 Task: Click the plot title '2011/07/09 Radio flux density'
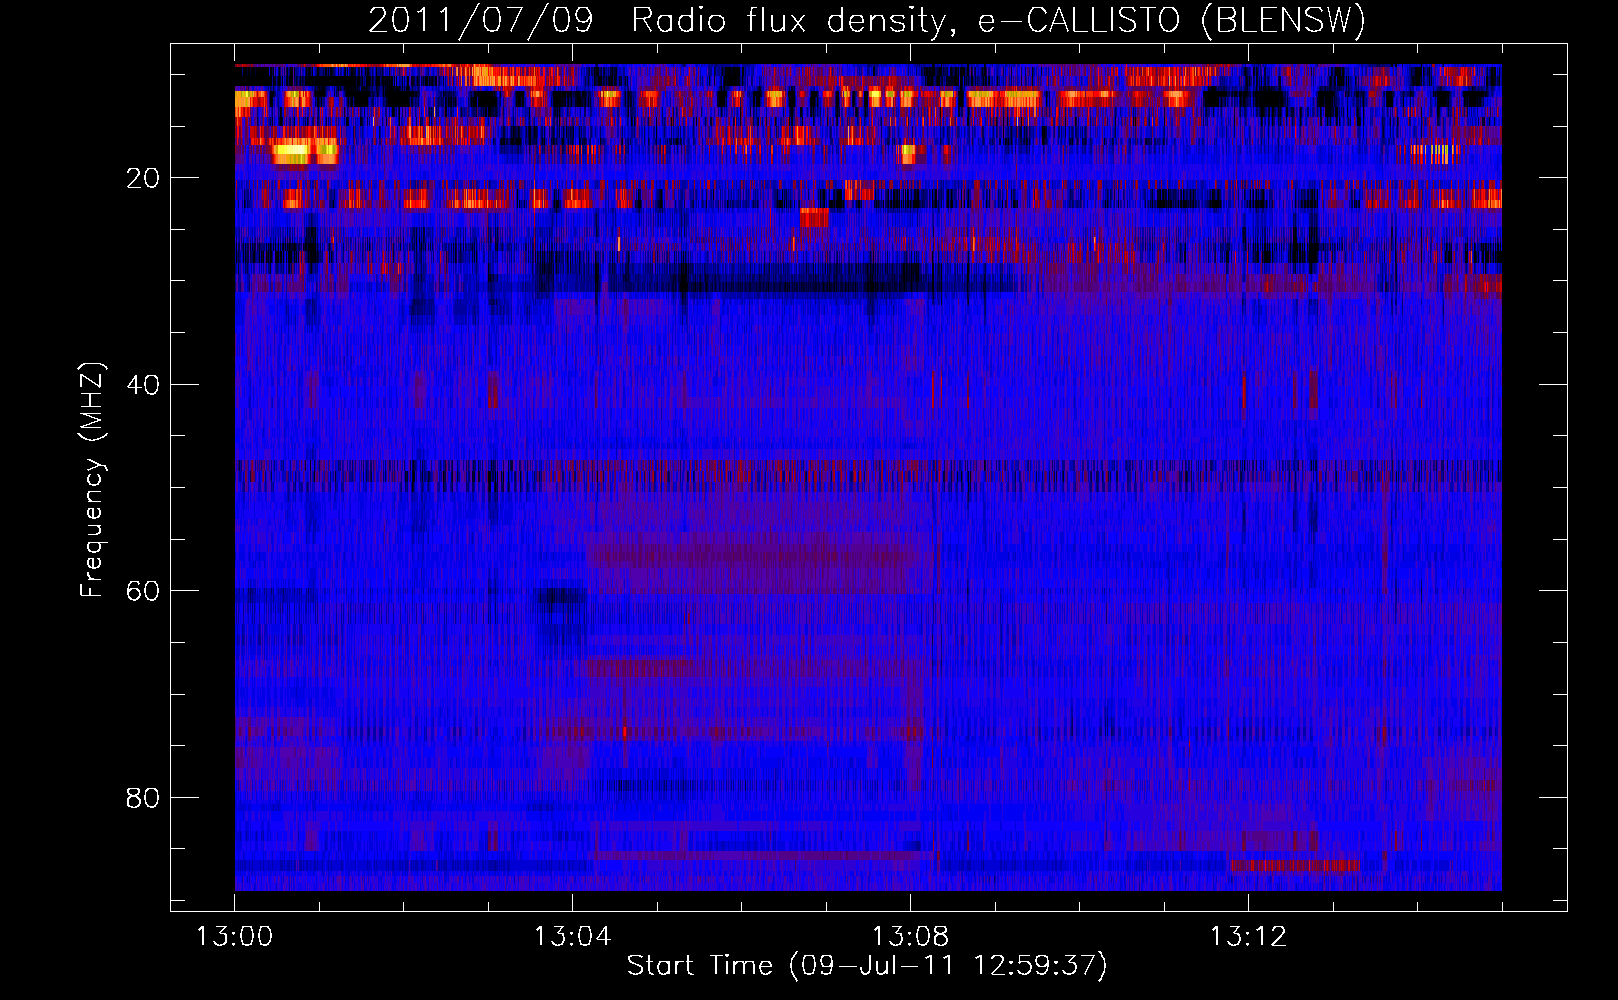[x=867, y=20]
